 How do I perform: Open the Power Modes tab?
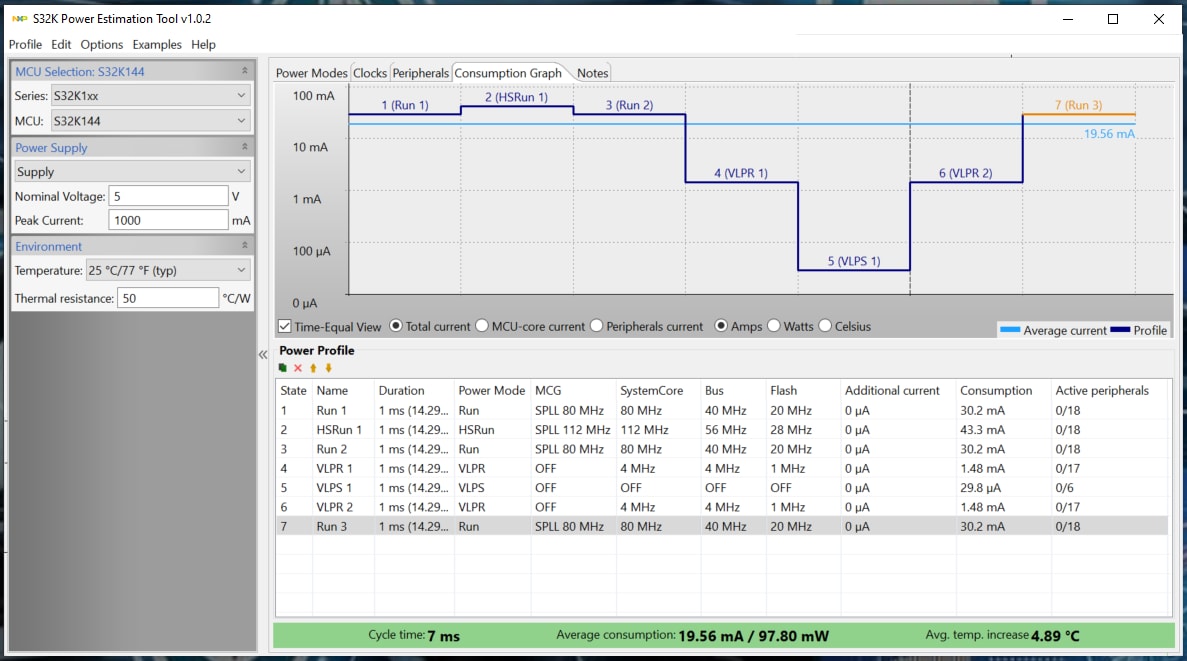(311, 73)
